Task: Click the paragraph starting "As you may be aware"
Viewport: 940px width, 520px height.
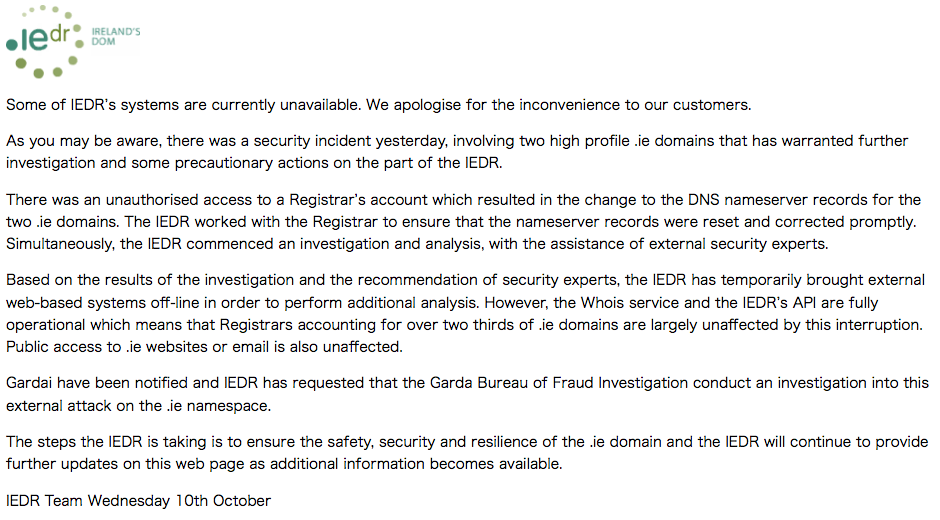Action: [x=457, y=152]
